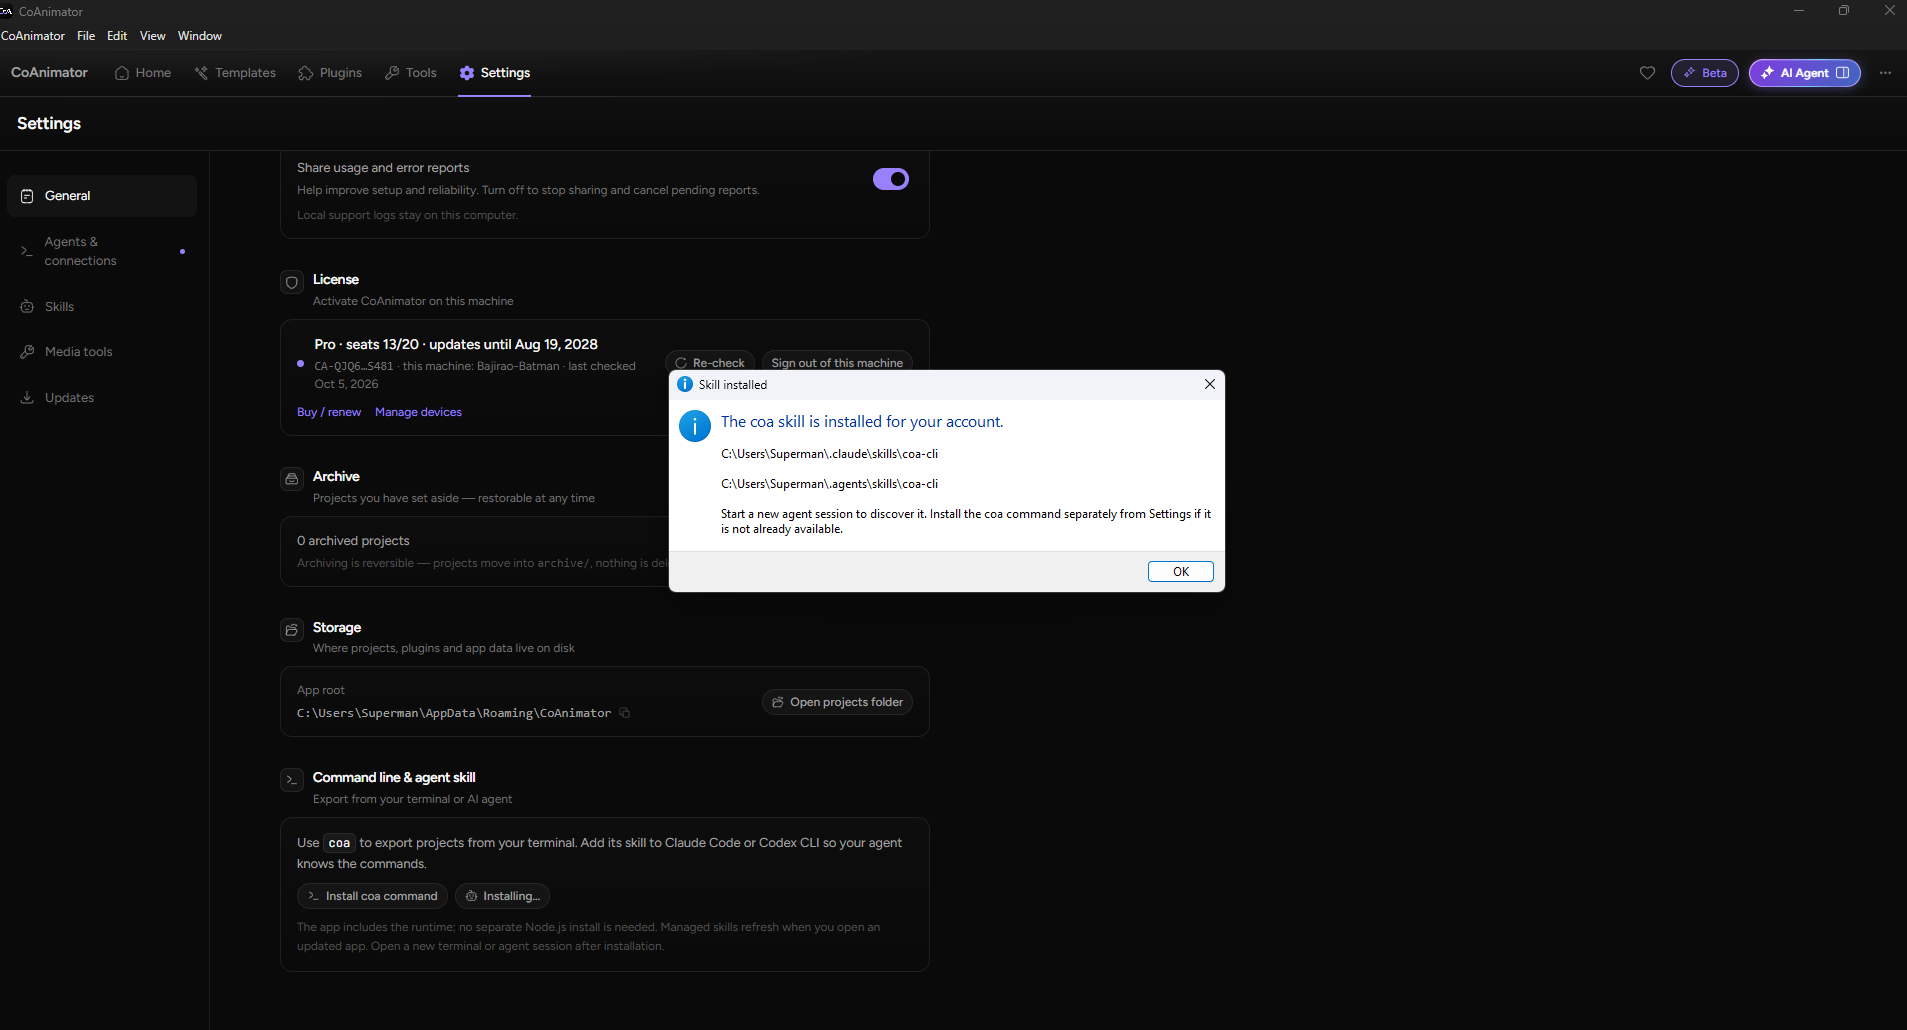Click the Beta button

[x=1705, y=73]
